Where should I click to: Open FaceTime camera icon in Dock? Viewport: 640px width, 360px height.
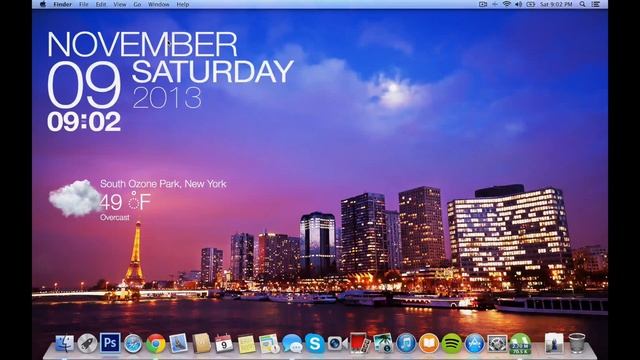point(338,344)
